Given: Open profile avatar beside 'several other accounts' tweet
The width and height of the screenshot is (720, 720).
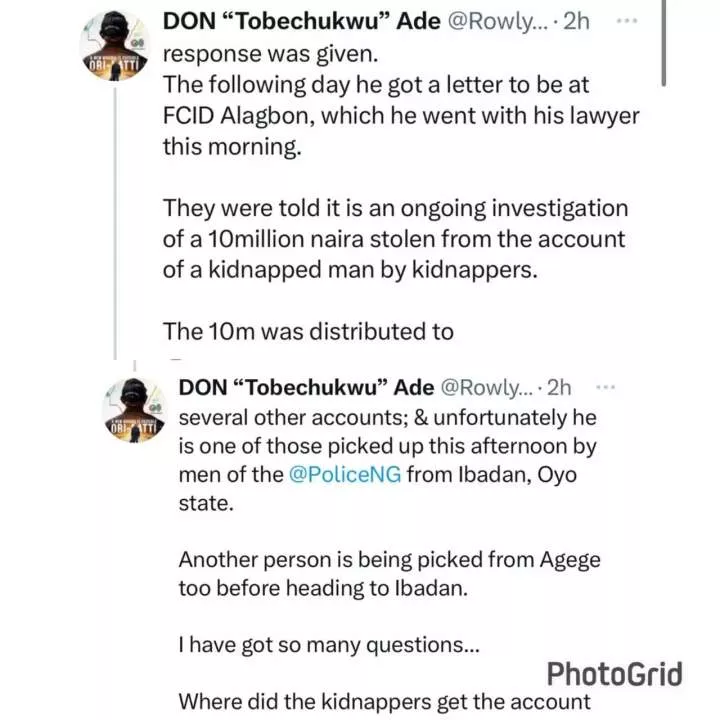Looking at the screenshot, I should [134, 410].
